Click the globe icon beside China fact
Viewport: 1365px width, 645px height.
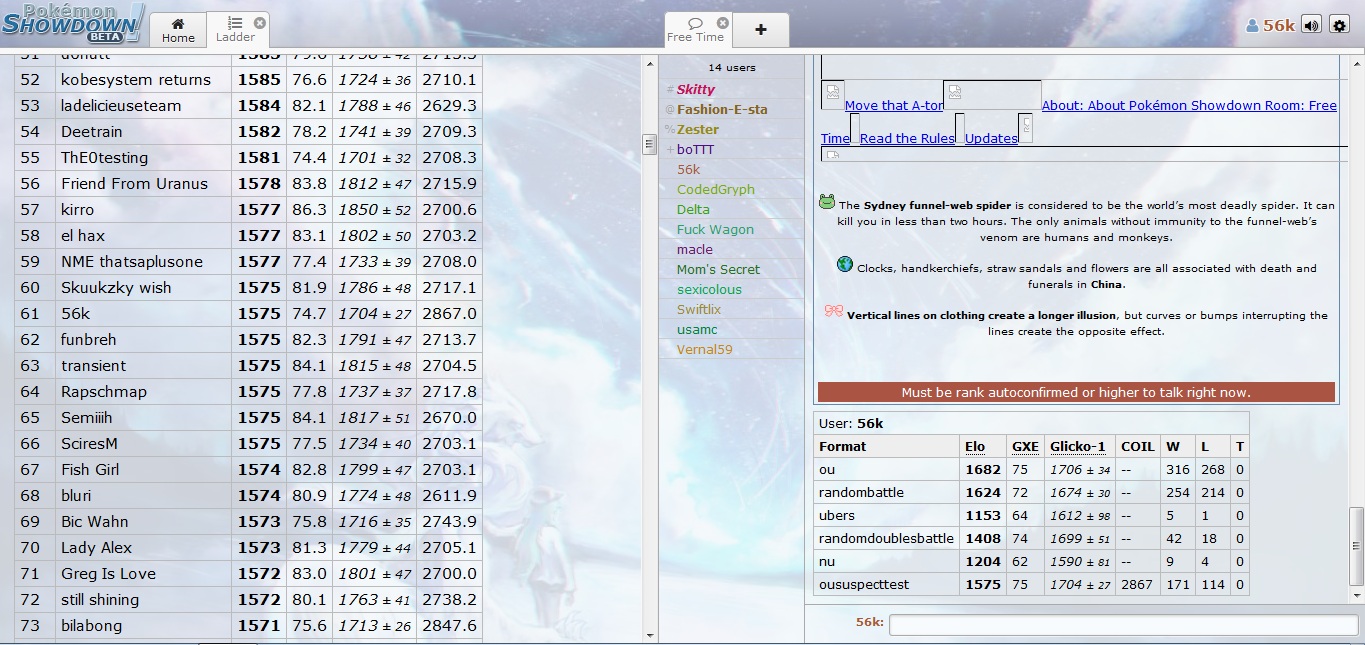pyautogui.click(x=845, y=265)
